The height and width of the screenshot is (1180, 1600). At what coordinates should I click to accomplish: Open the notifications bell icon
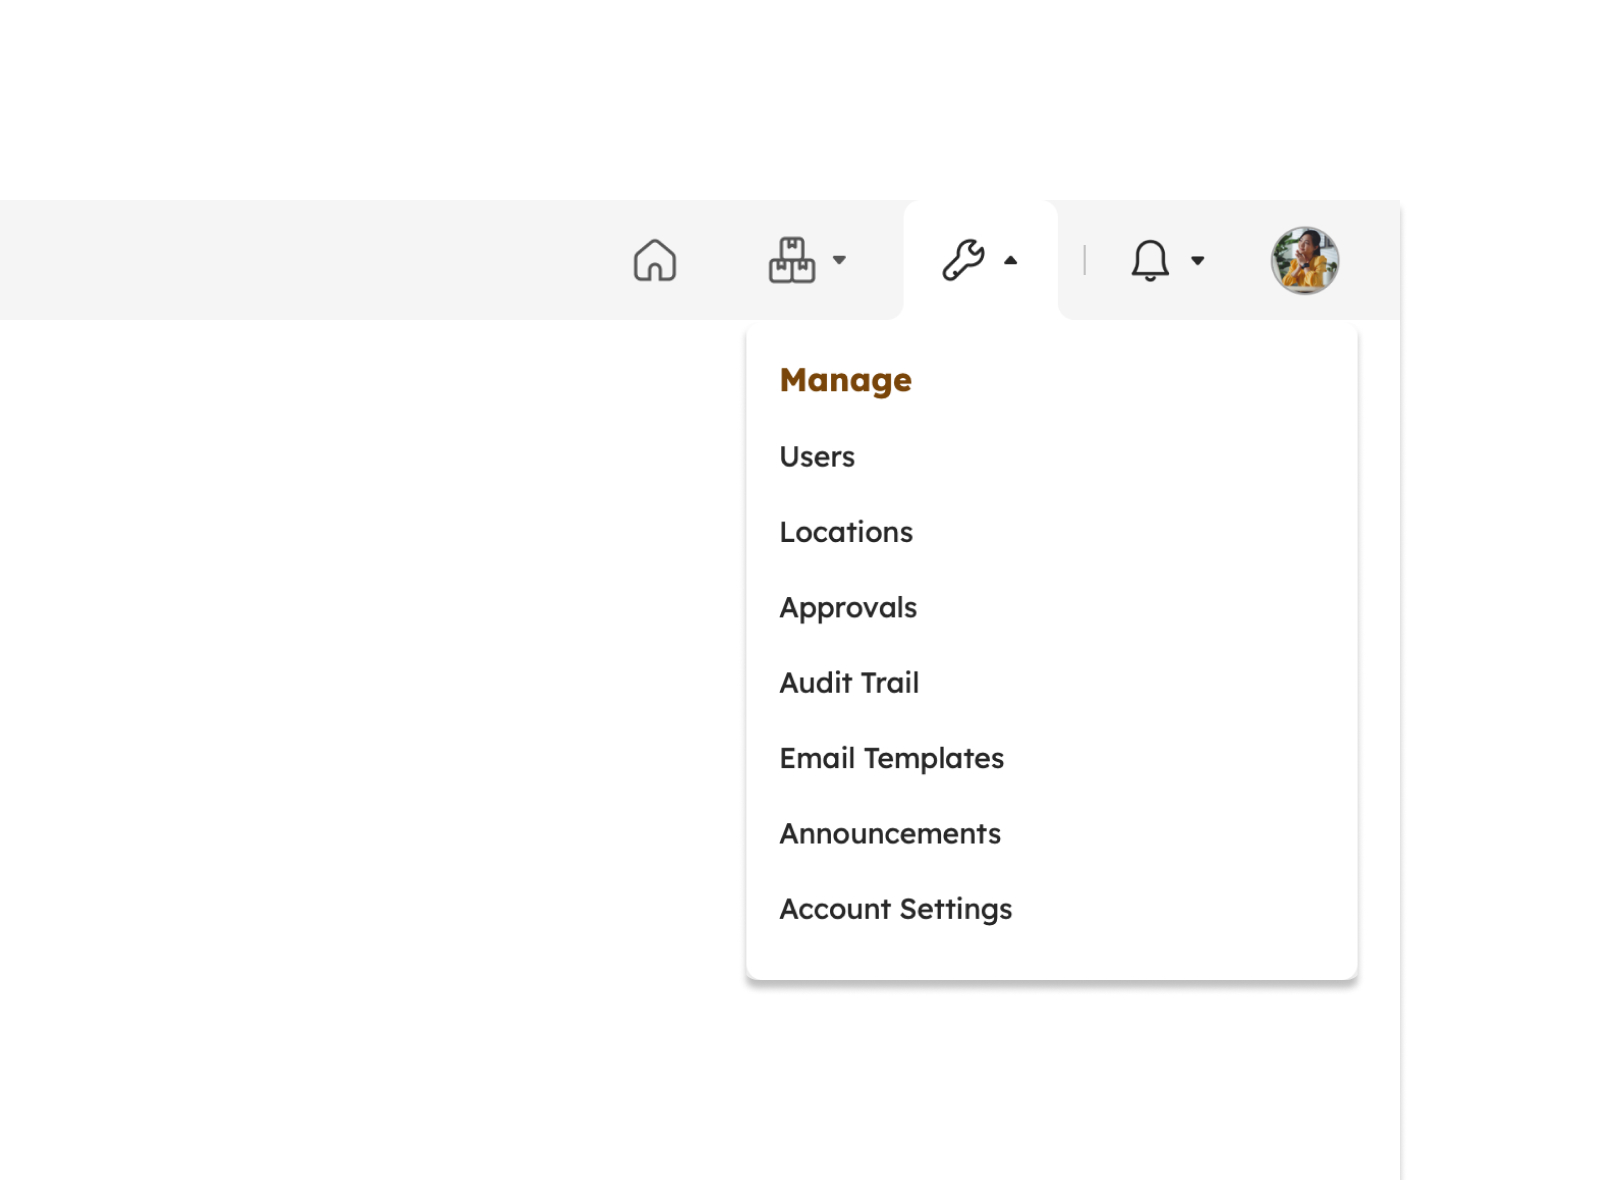[1150, 260]
